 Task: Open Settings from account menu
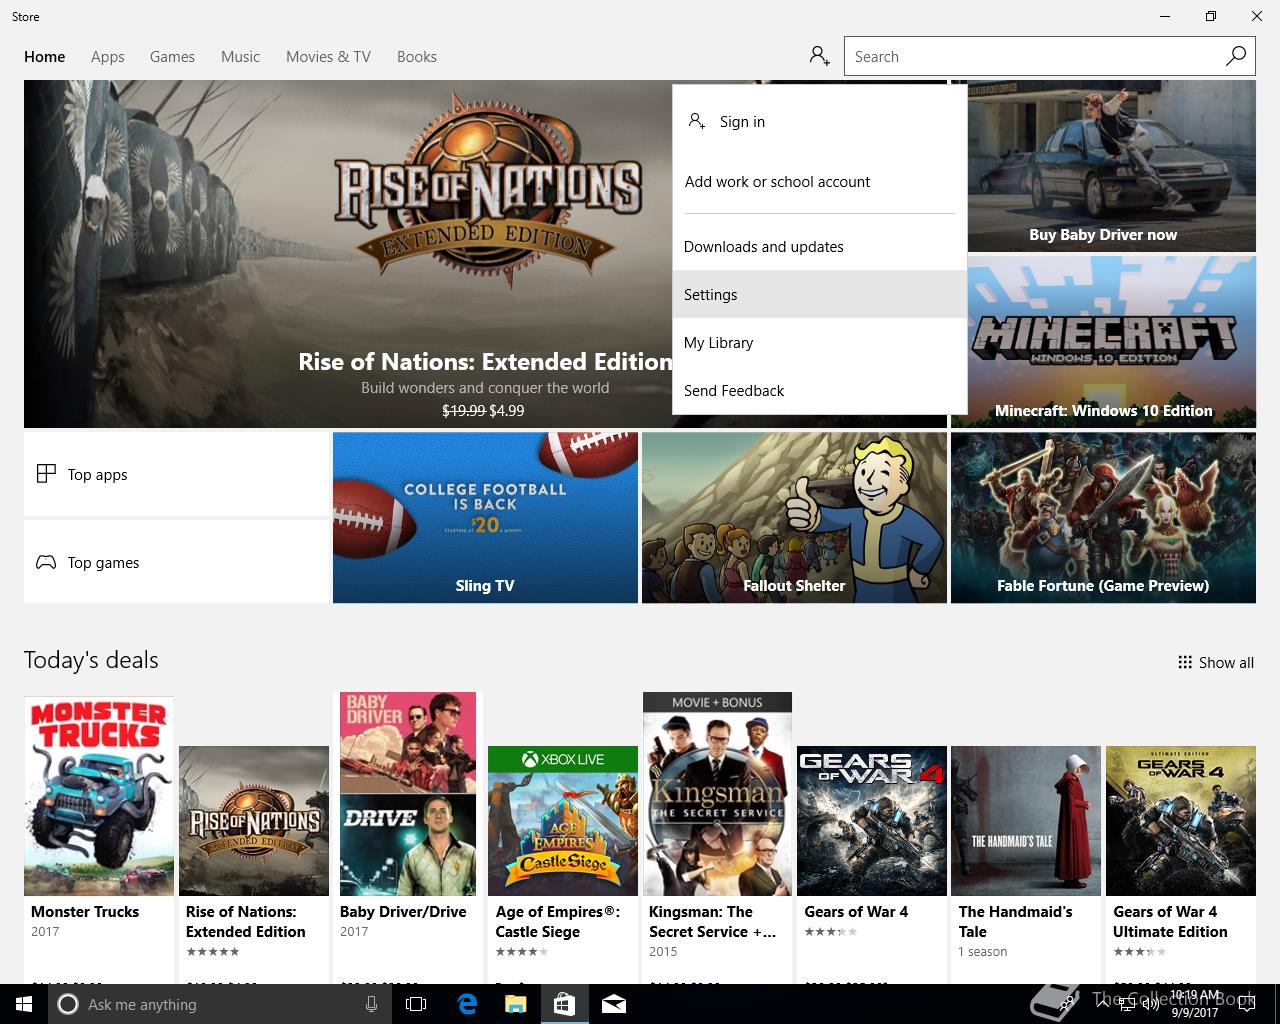click(820, 294)
